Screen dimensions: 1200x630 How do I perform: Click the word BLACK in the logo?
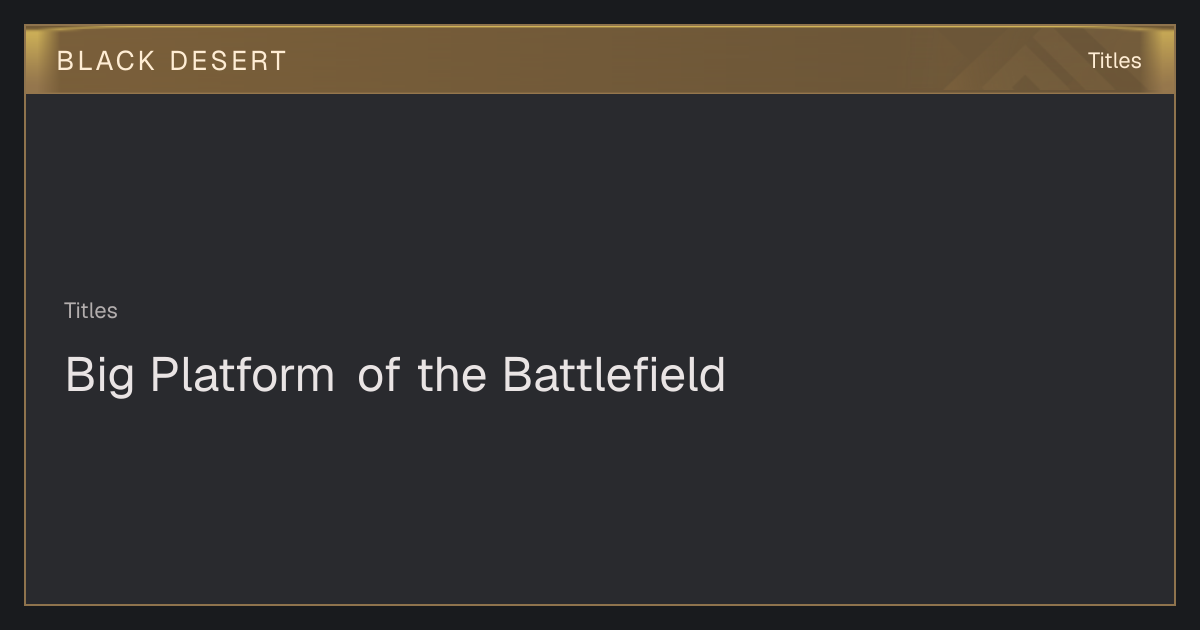[x=106, y=61]
